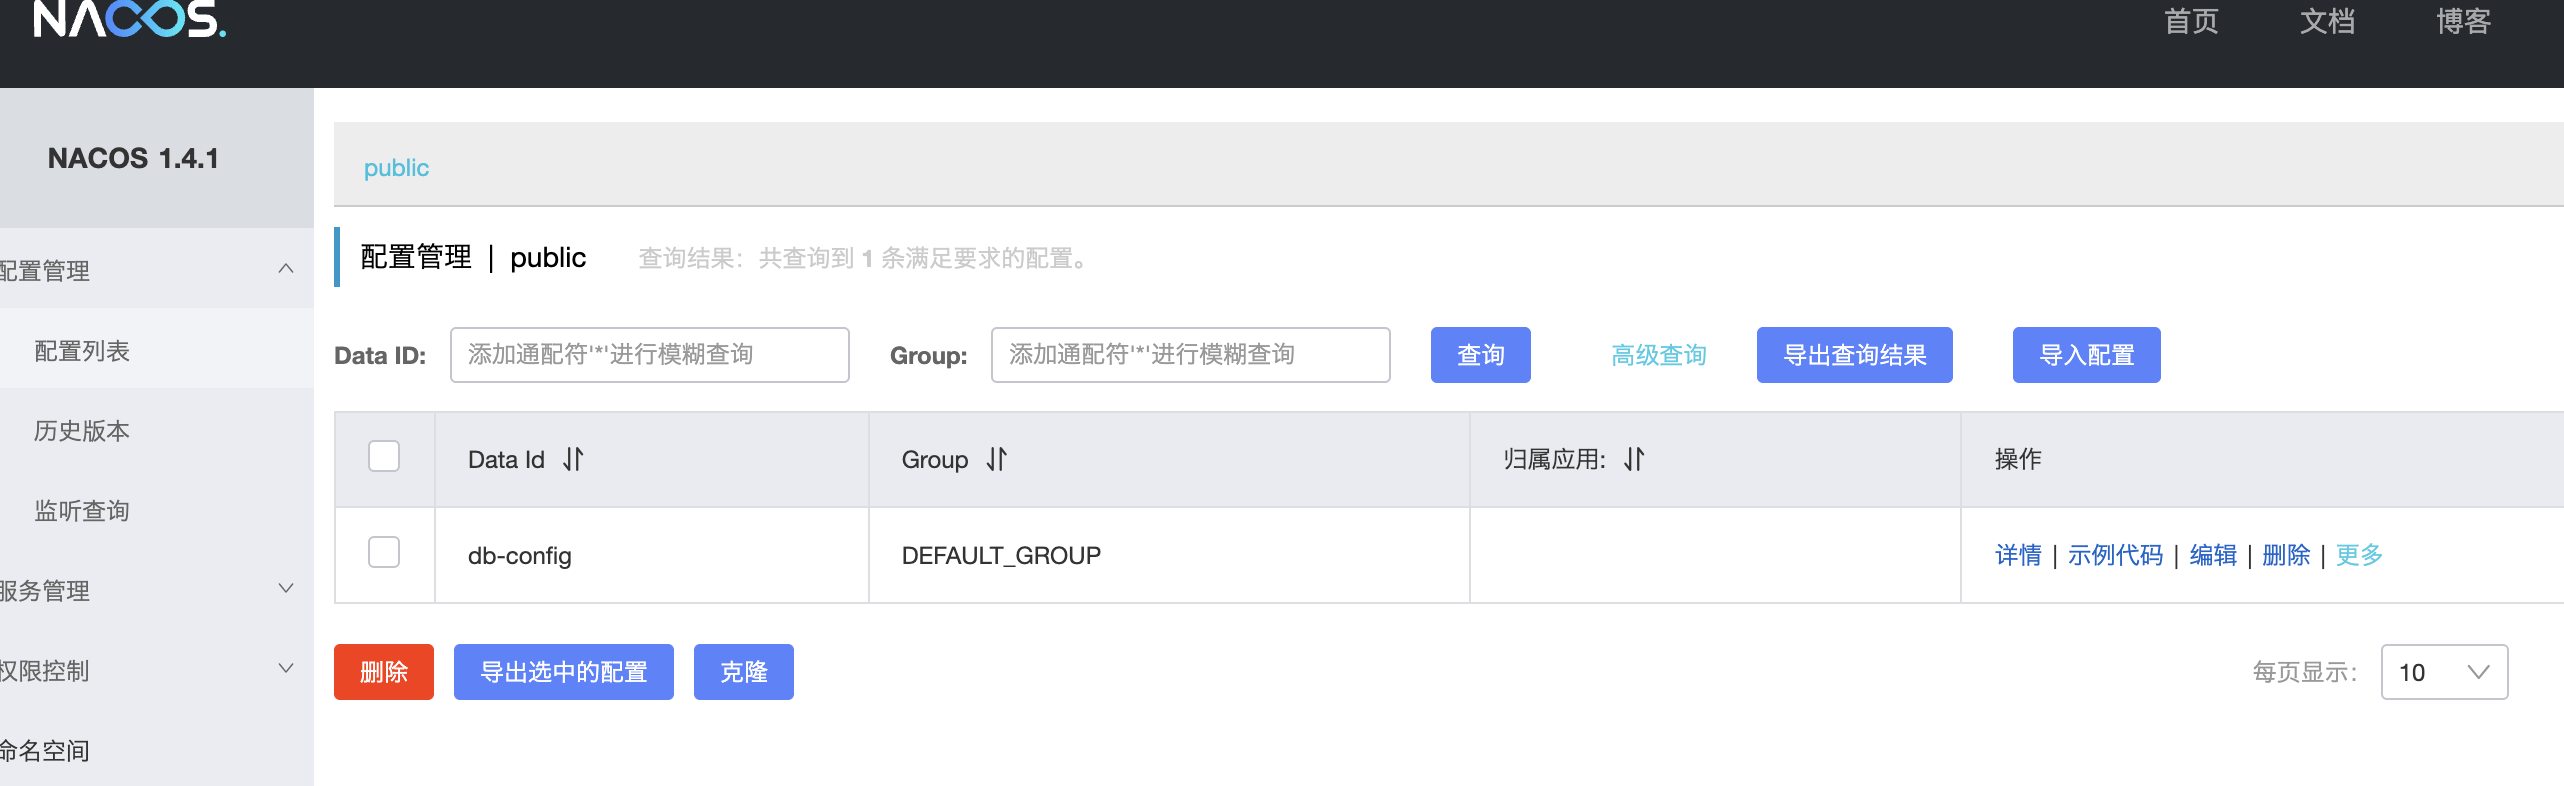The width and height of the screenshot is (2564, 786).
Task: Sort table by Group column icon
Action: 996,459
